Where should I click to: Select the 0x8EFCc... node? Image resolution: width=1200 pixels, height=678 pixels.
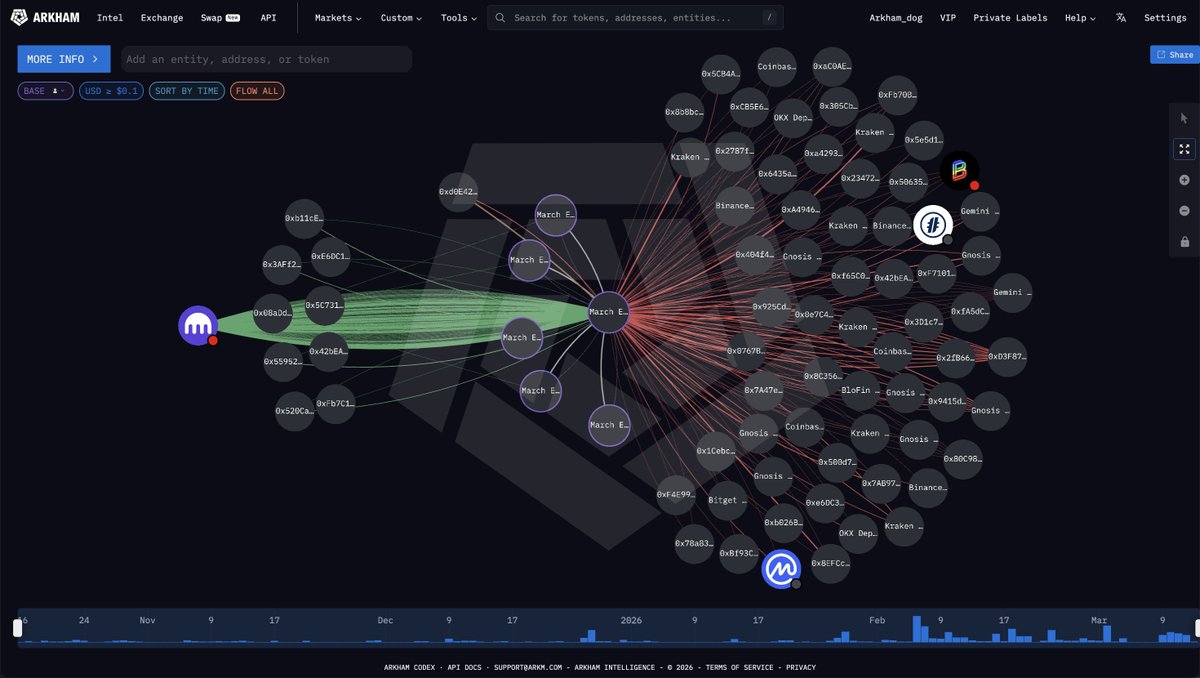(831, 564)
